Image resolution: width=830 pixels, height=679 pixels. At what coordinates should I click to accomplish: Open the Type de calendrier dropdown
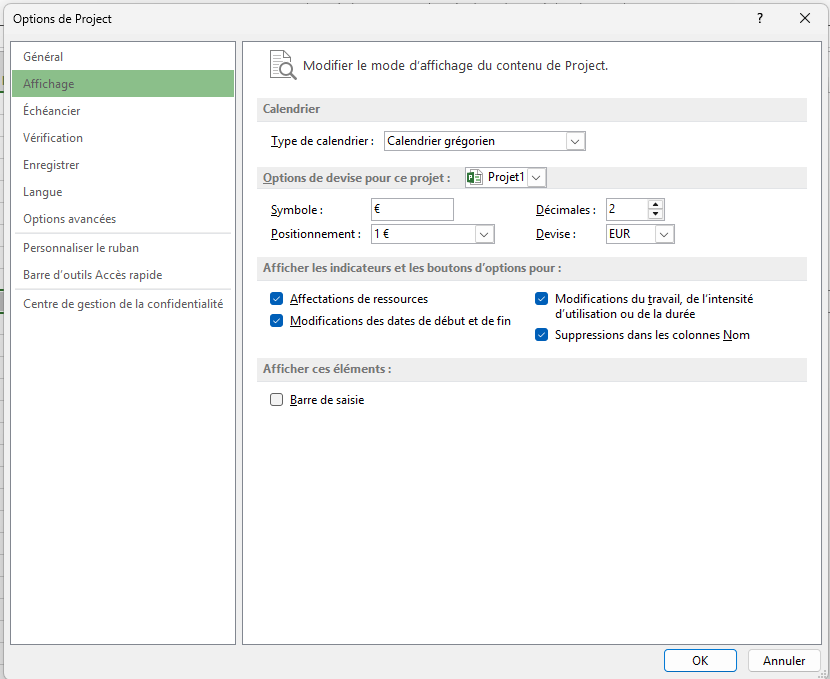tap(575, 141)
